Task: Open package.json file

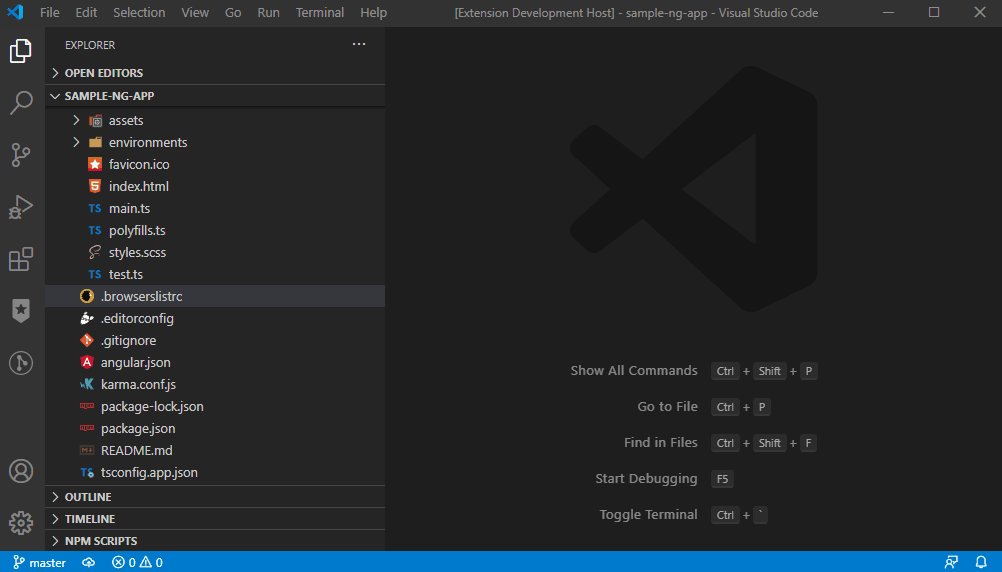Action: click(x=215, y=429)
